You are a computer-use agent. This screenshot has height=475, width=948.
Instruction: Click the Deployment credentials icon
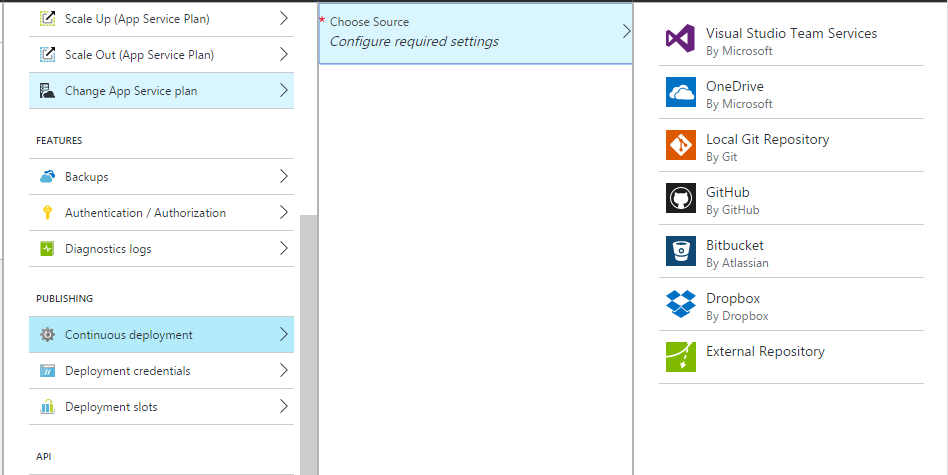[47, 370]
